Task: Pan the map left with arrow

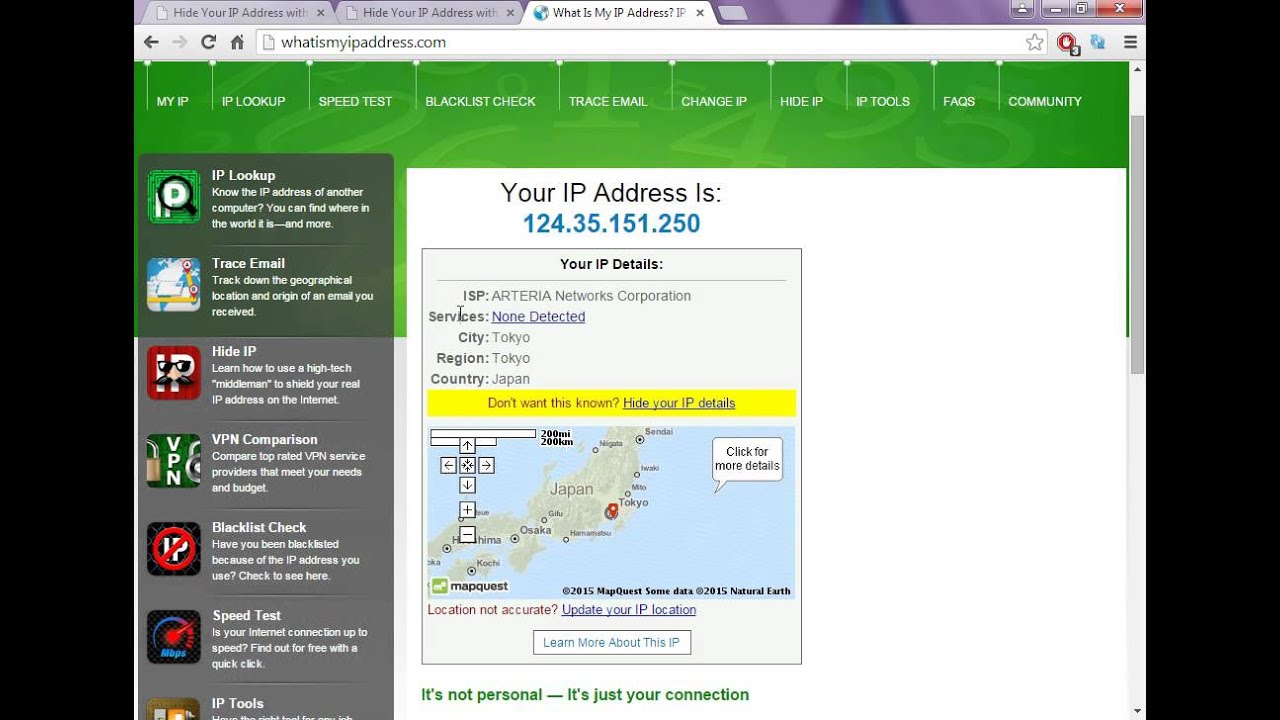Action: (x=448, y=465)
